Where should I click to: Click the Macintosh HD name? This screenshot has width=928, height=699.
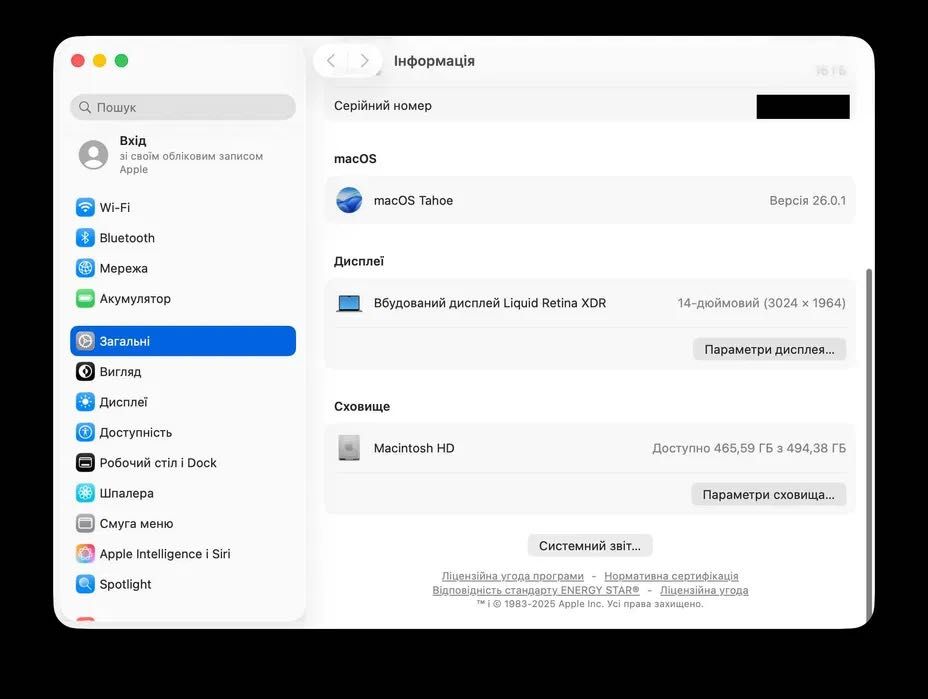point(414,448)
